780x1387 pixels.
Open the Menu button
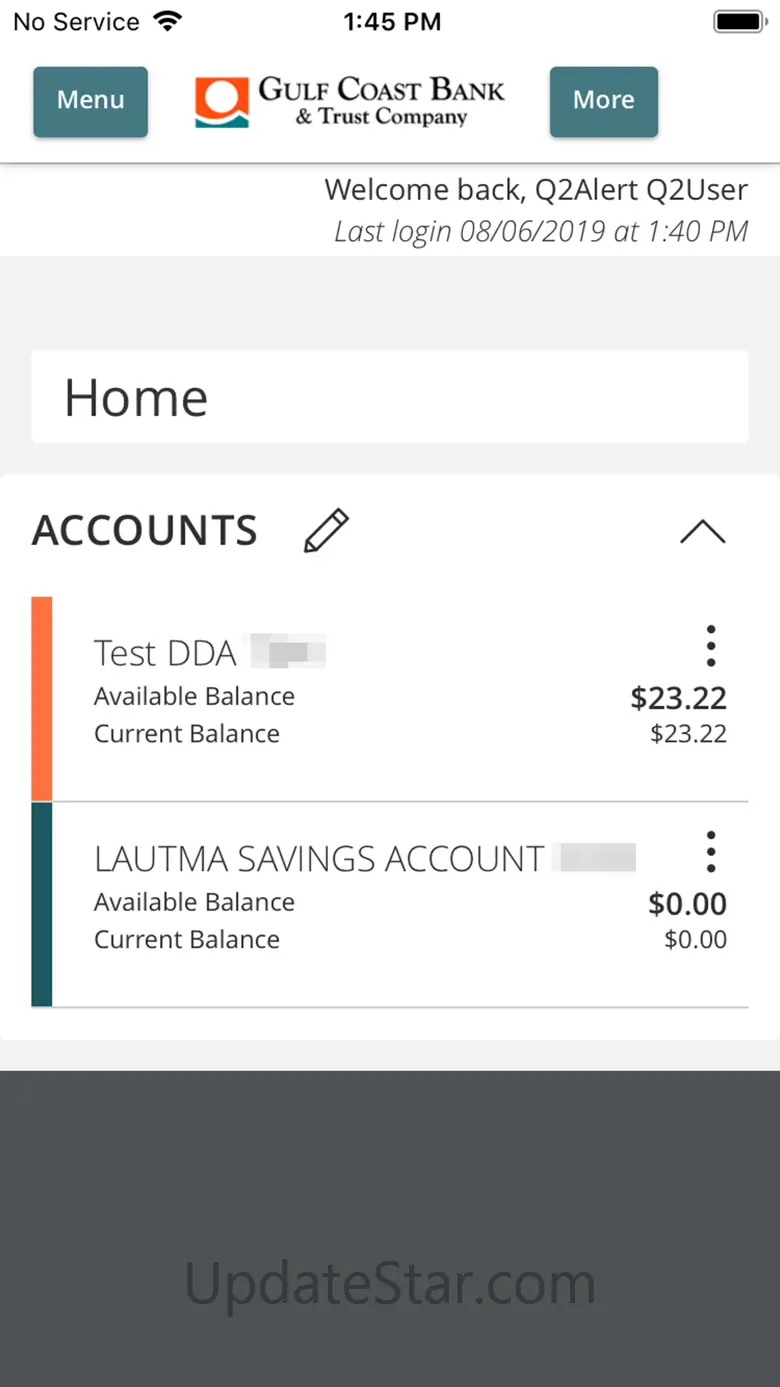[x=90, y=101]
